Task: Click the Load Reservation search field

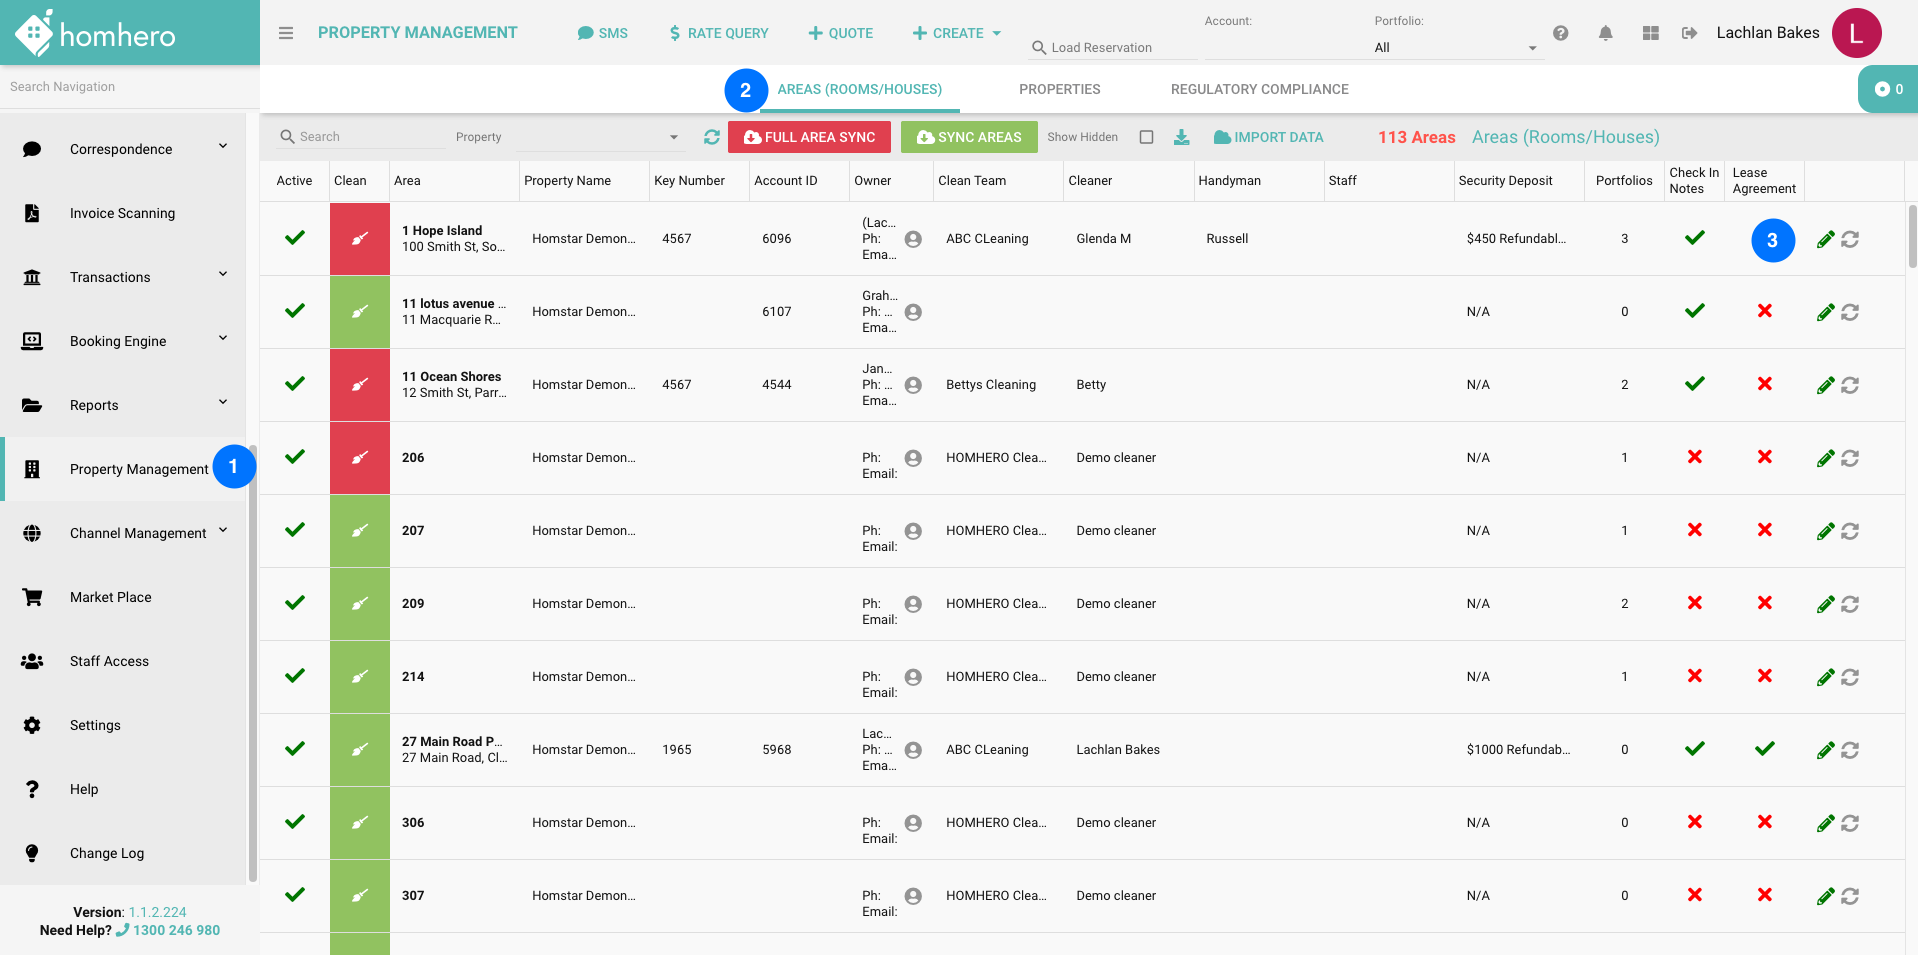Action: coord(1115,47)
